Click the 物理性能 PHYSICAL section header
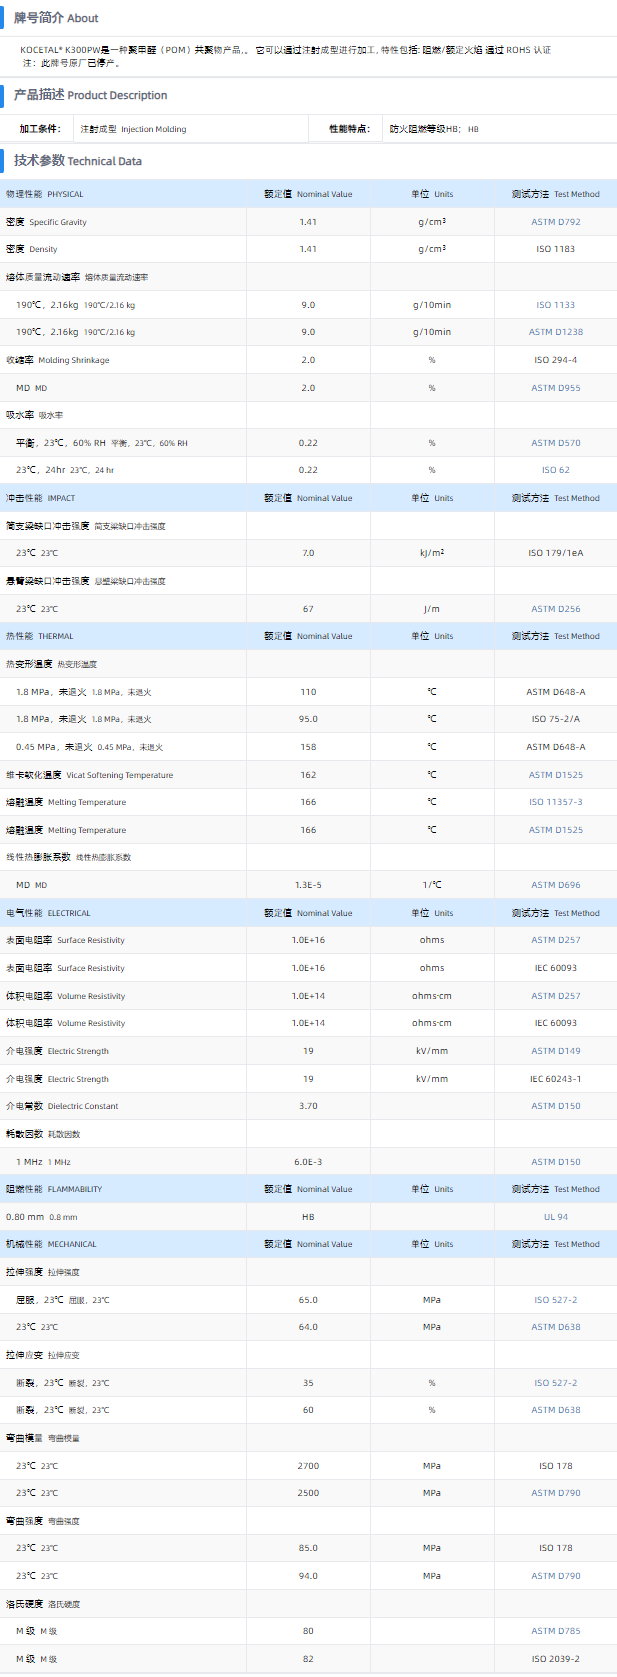The height and width of the screenshot is (1677, 617). [x=45, y=194]
